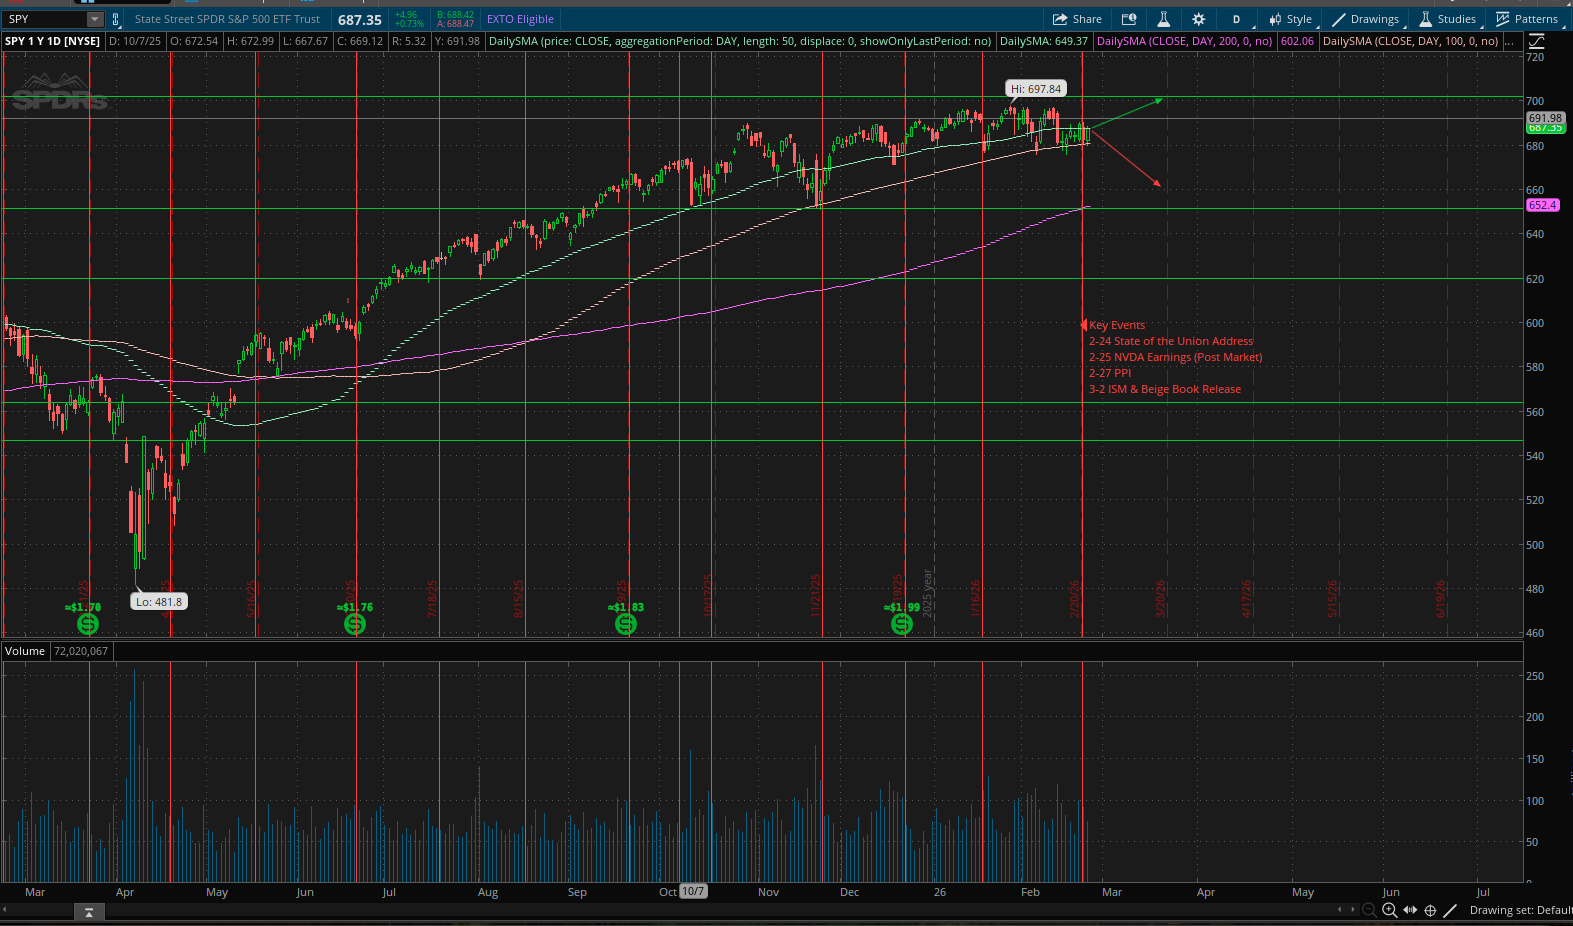Click the 691.98 price axis tag
The height and width of the screenshot is (926, 1573).
pyautogui.click(x=1545, y=118)
